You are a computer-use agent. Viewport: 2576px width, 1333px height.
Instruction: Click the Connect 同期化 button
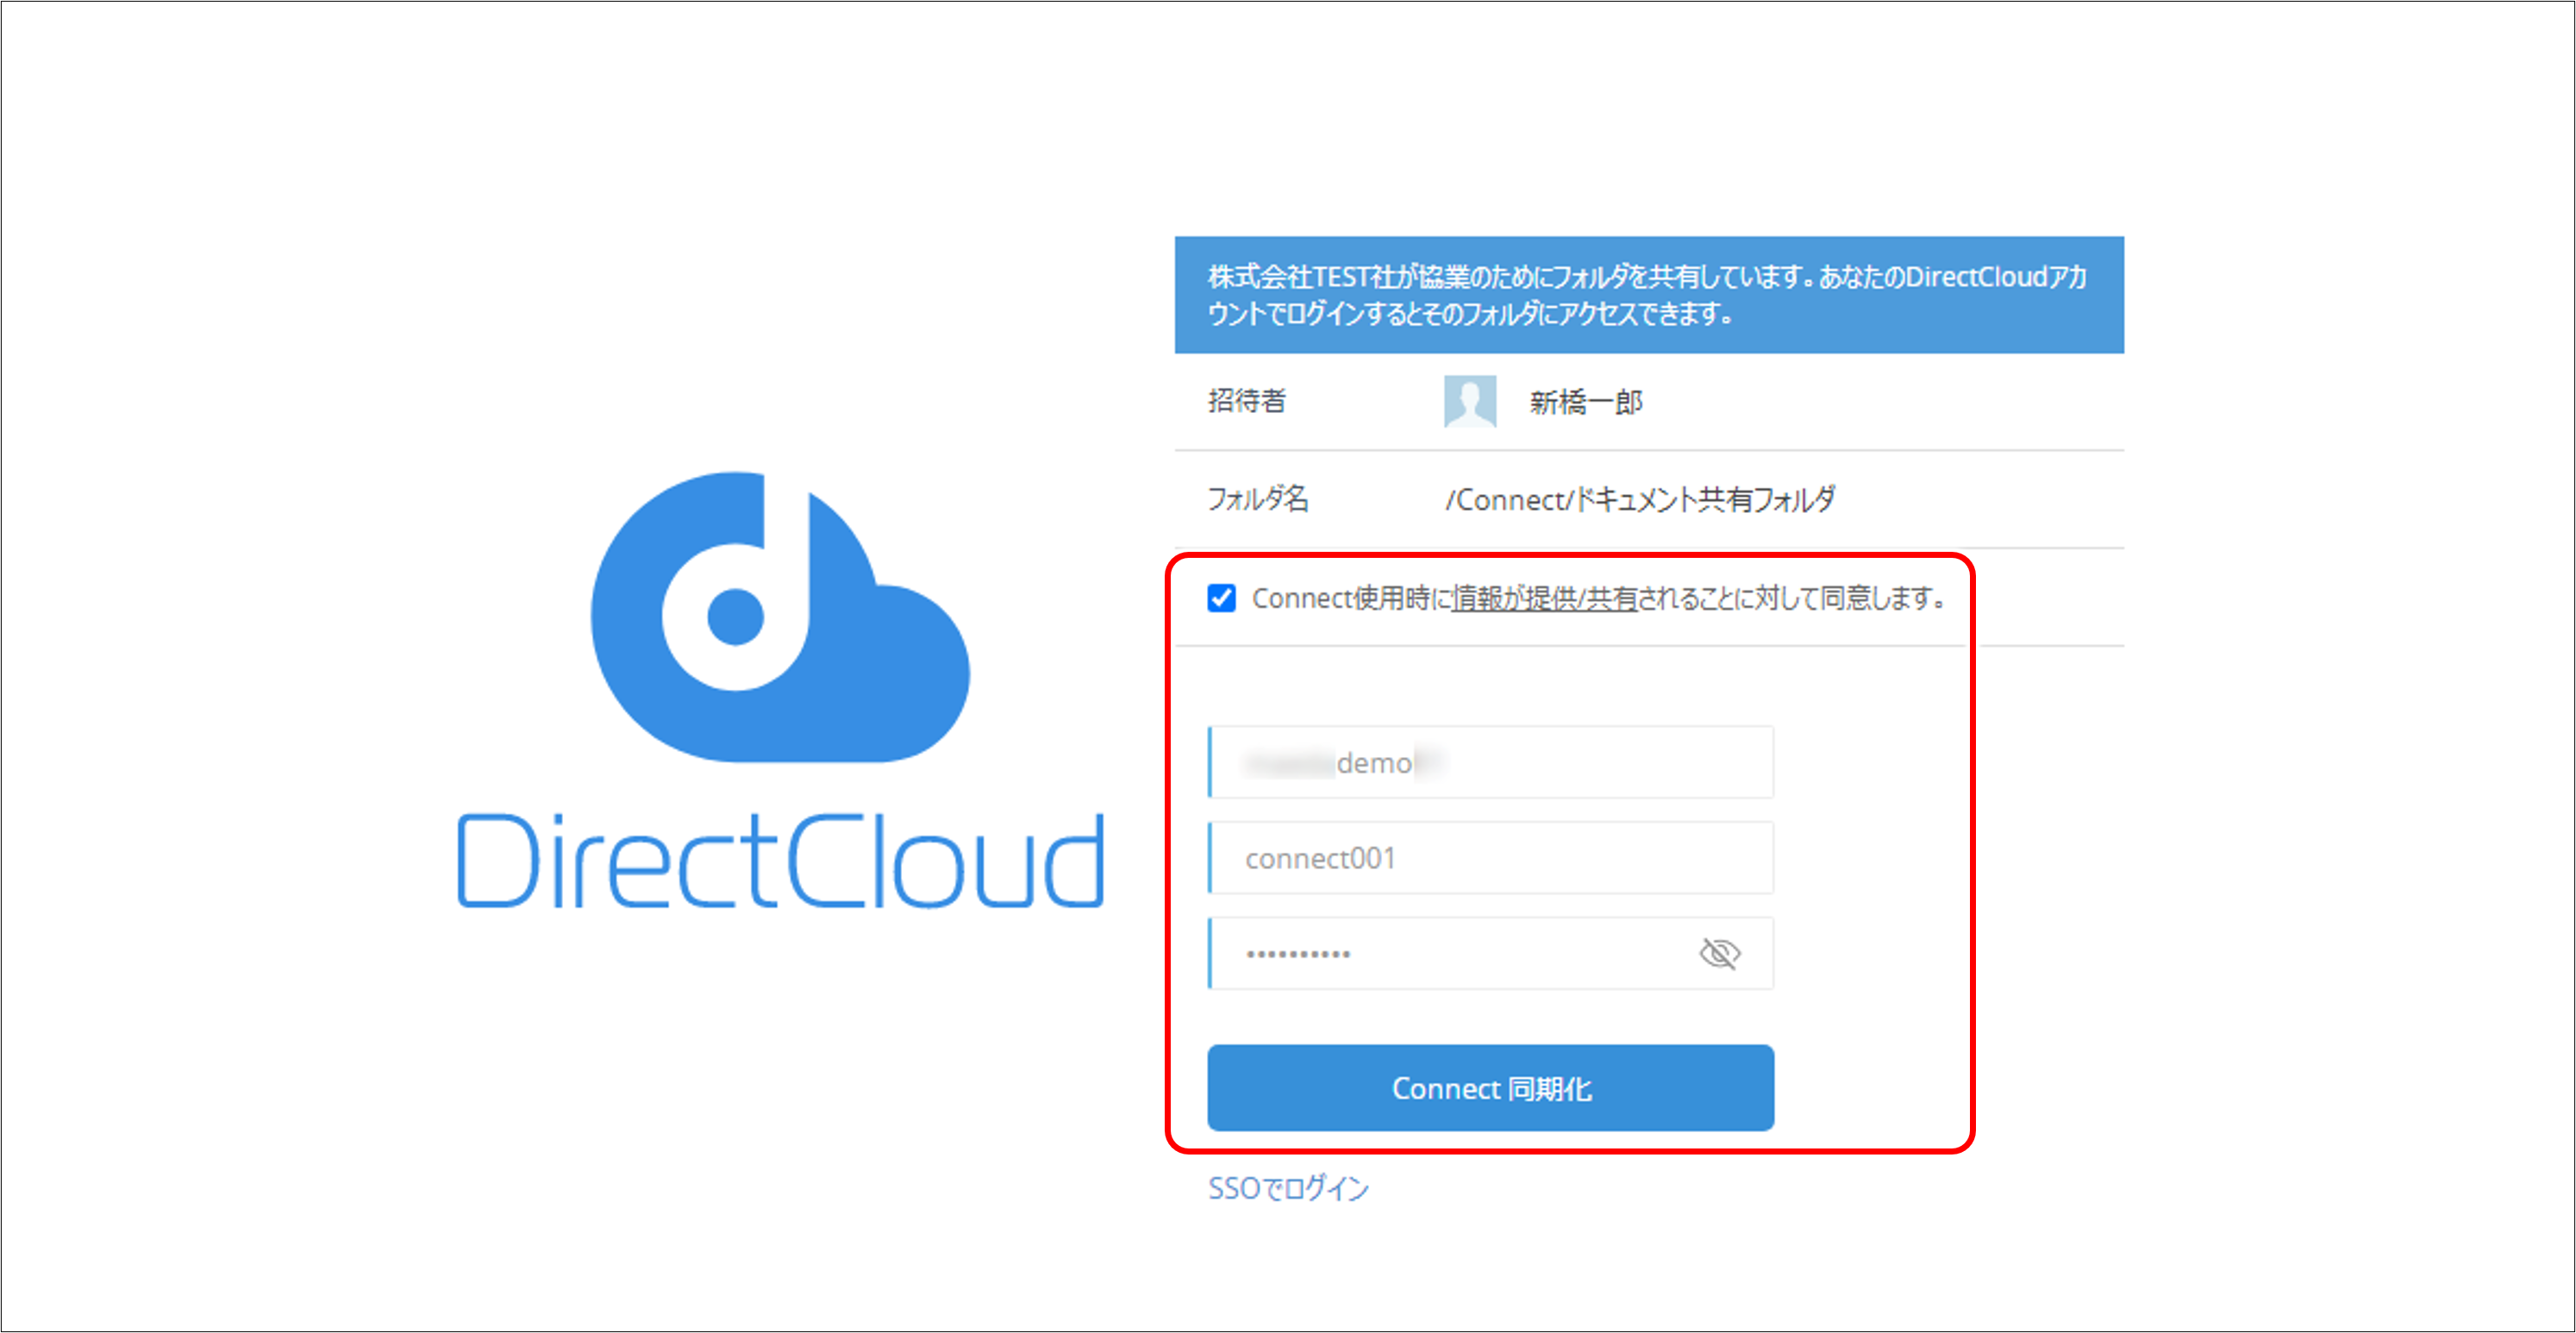(x=1490, y=1088)
